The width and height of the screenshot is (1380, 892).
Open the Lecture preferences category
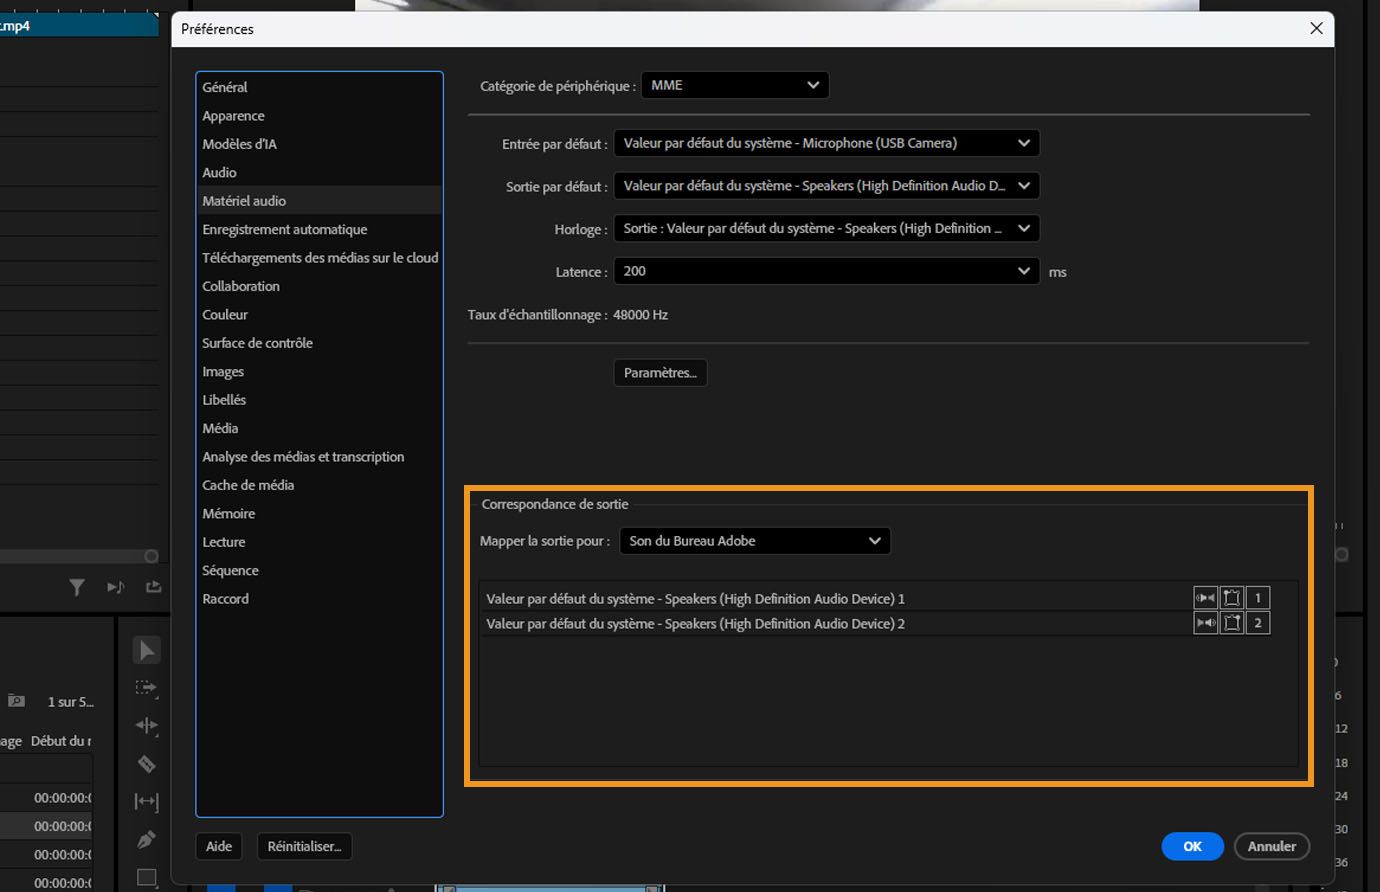click(x=319, y=542)
